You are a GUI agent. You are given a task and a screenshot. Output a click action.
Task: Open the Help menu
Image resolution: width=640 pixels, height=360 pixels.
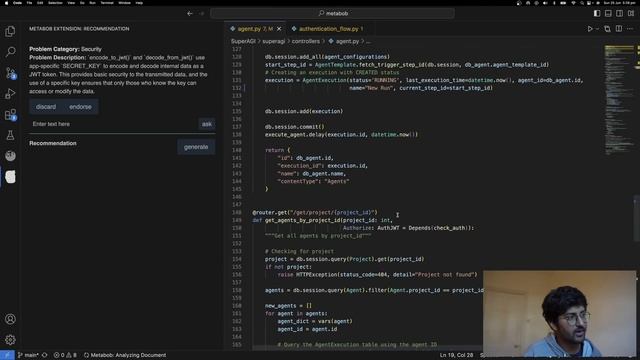click(139, 3)
